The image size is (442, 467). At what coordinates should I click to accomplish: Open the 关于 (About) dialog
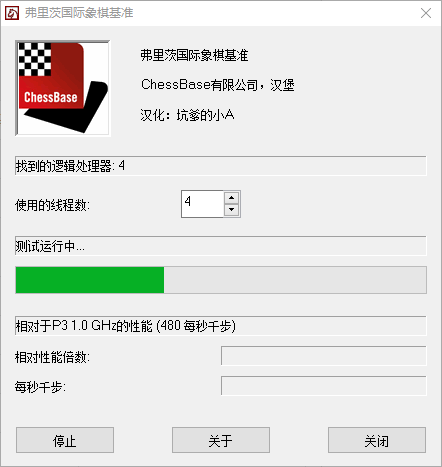[x=221, y=440]
